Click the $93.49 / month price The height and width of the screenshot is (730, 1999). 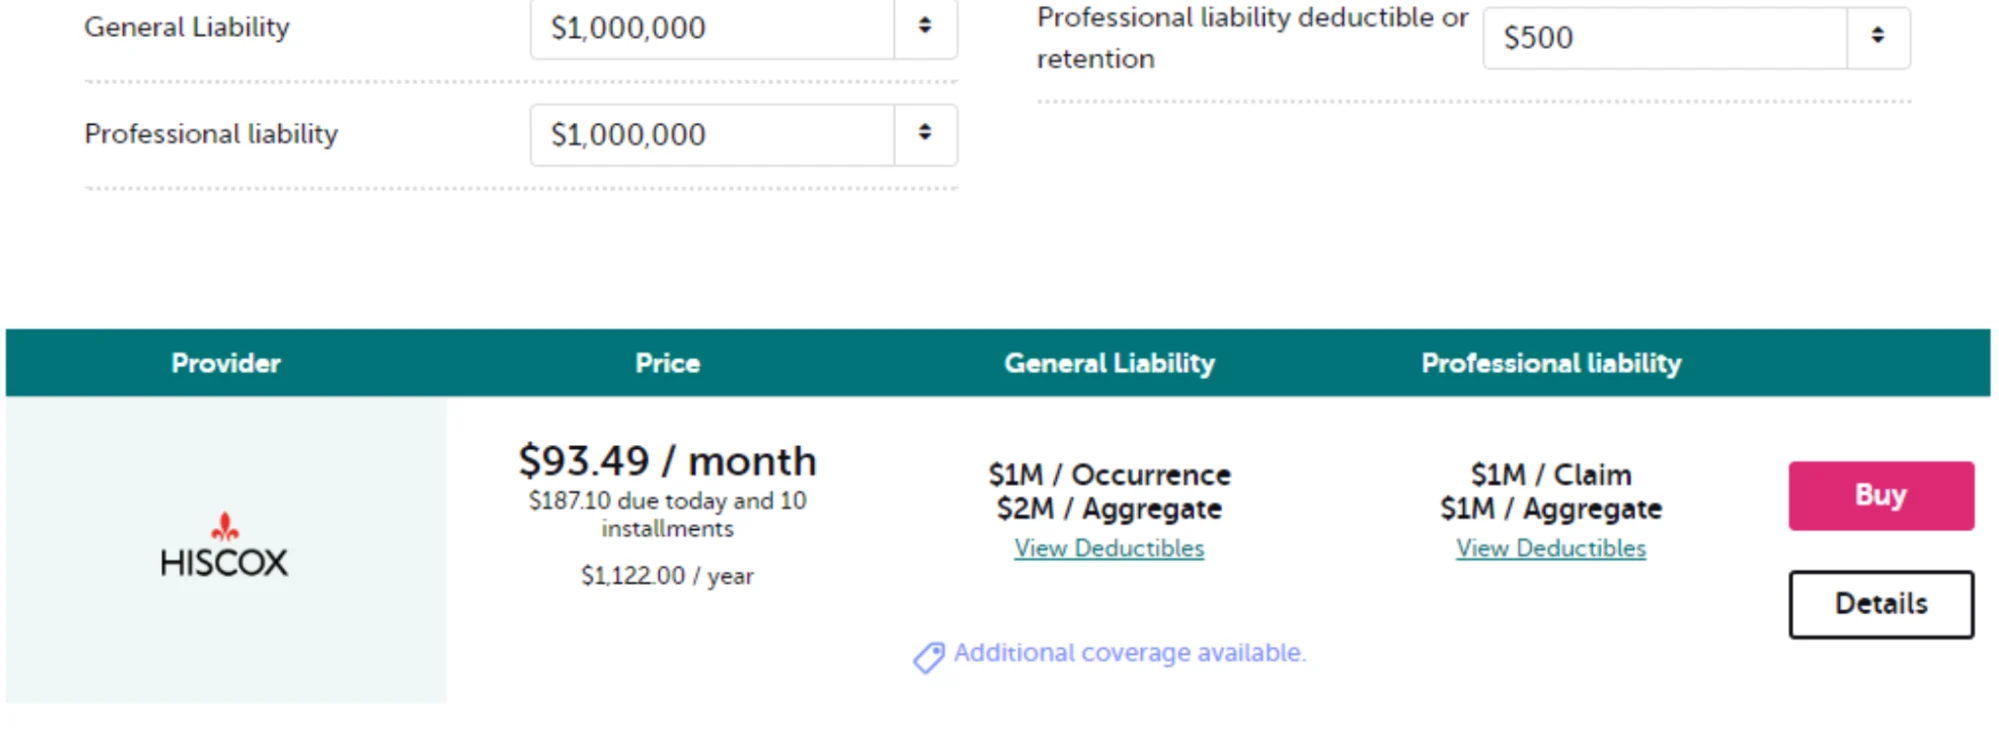667,461
